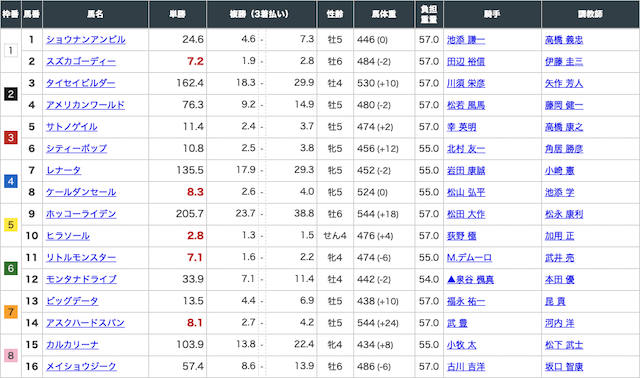This screenshot has width=640, height=378.
Task: Open trainer 角居 勝彦 page
Action: [564, 149]
